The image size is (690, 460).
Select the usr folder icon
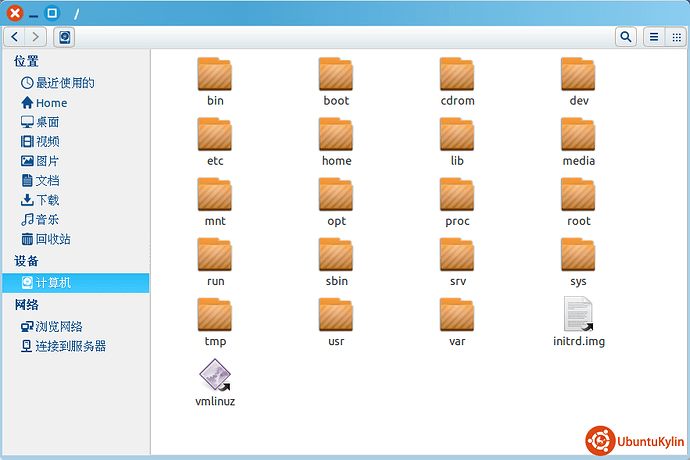pos(336,315)
